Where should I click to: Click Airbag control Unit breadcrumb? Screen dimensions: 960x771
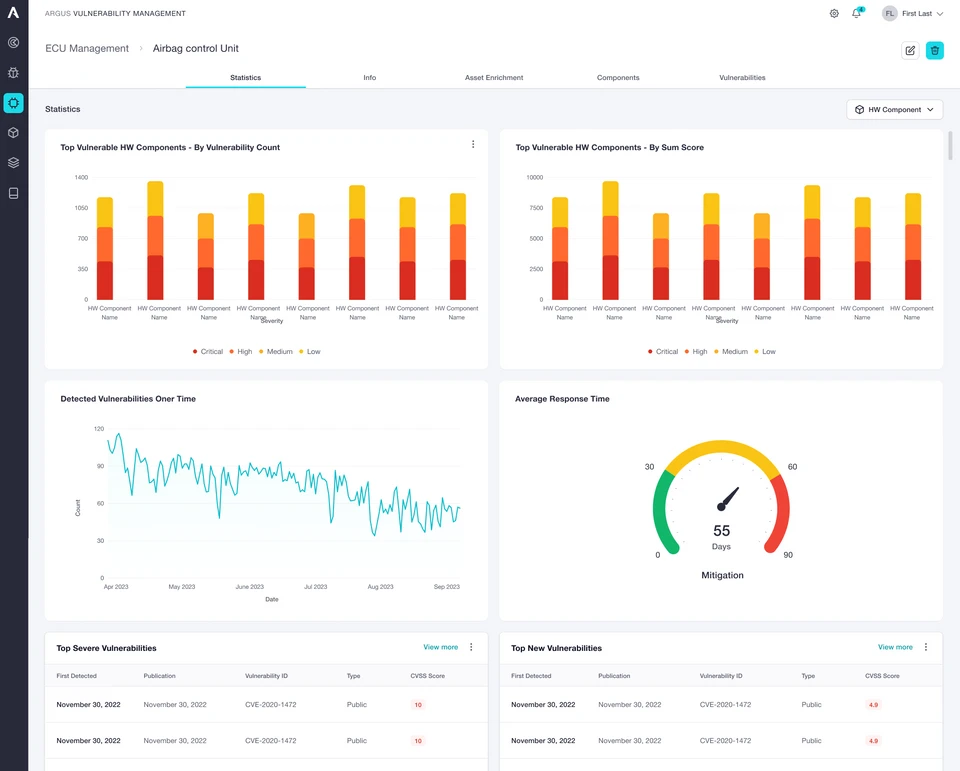pos(196,48)
